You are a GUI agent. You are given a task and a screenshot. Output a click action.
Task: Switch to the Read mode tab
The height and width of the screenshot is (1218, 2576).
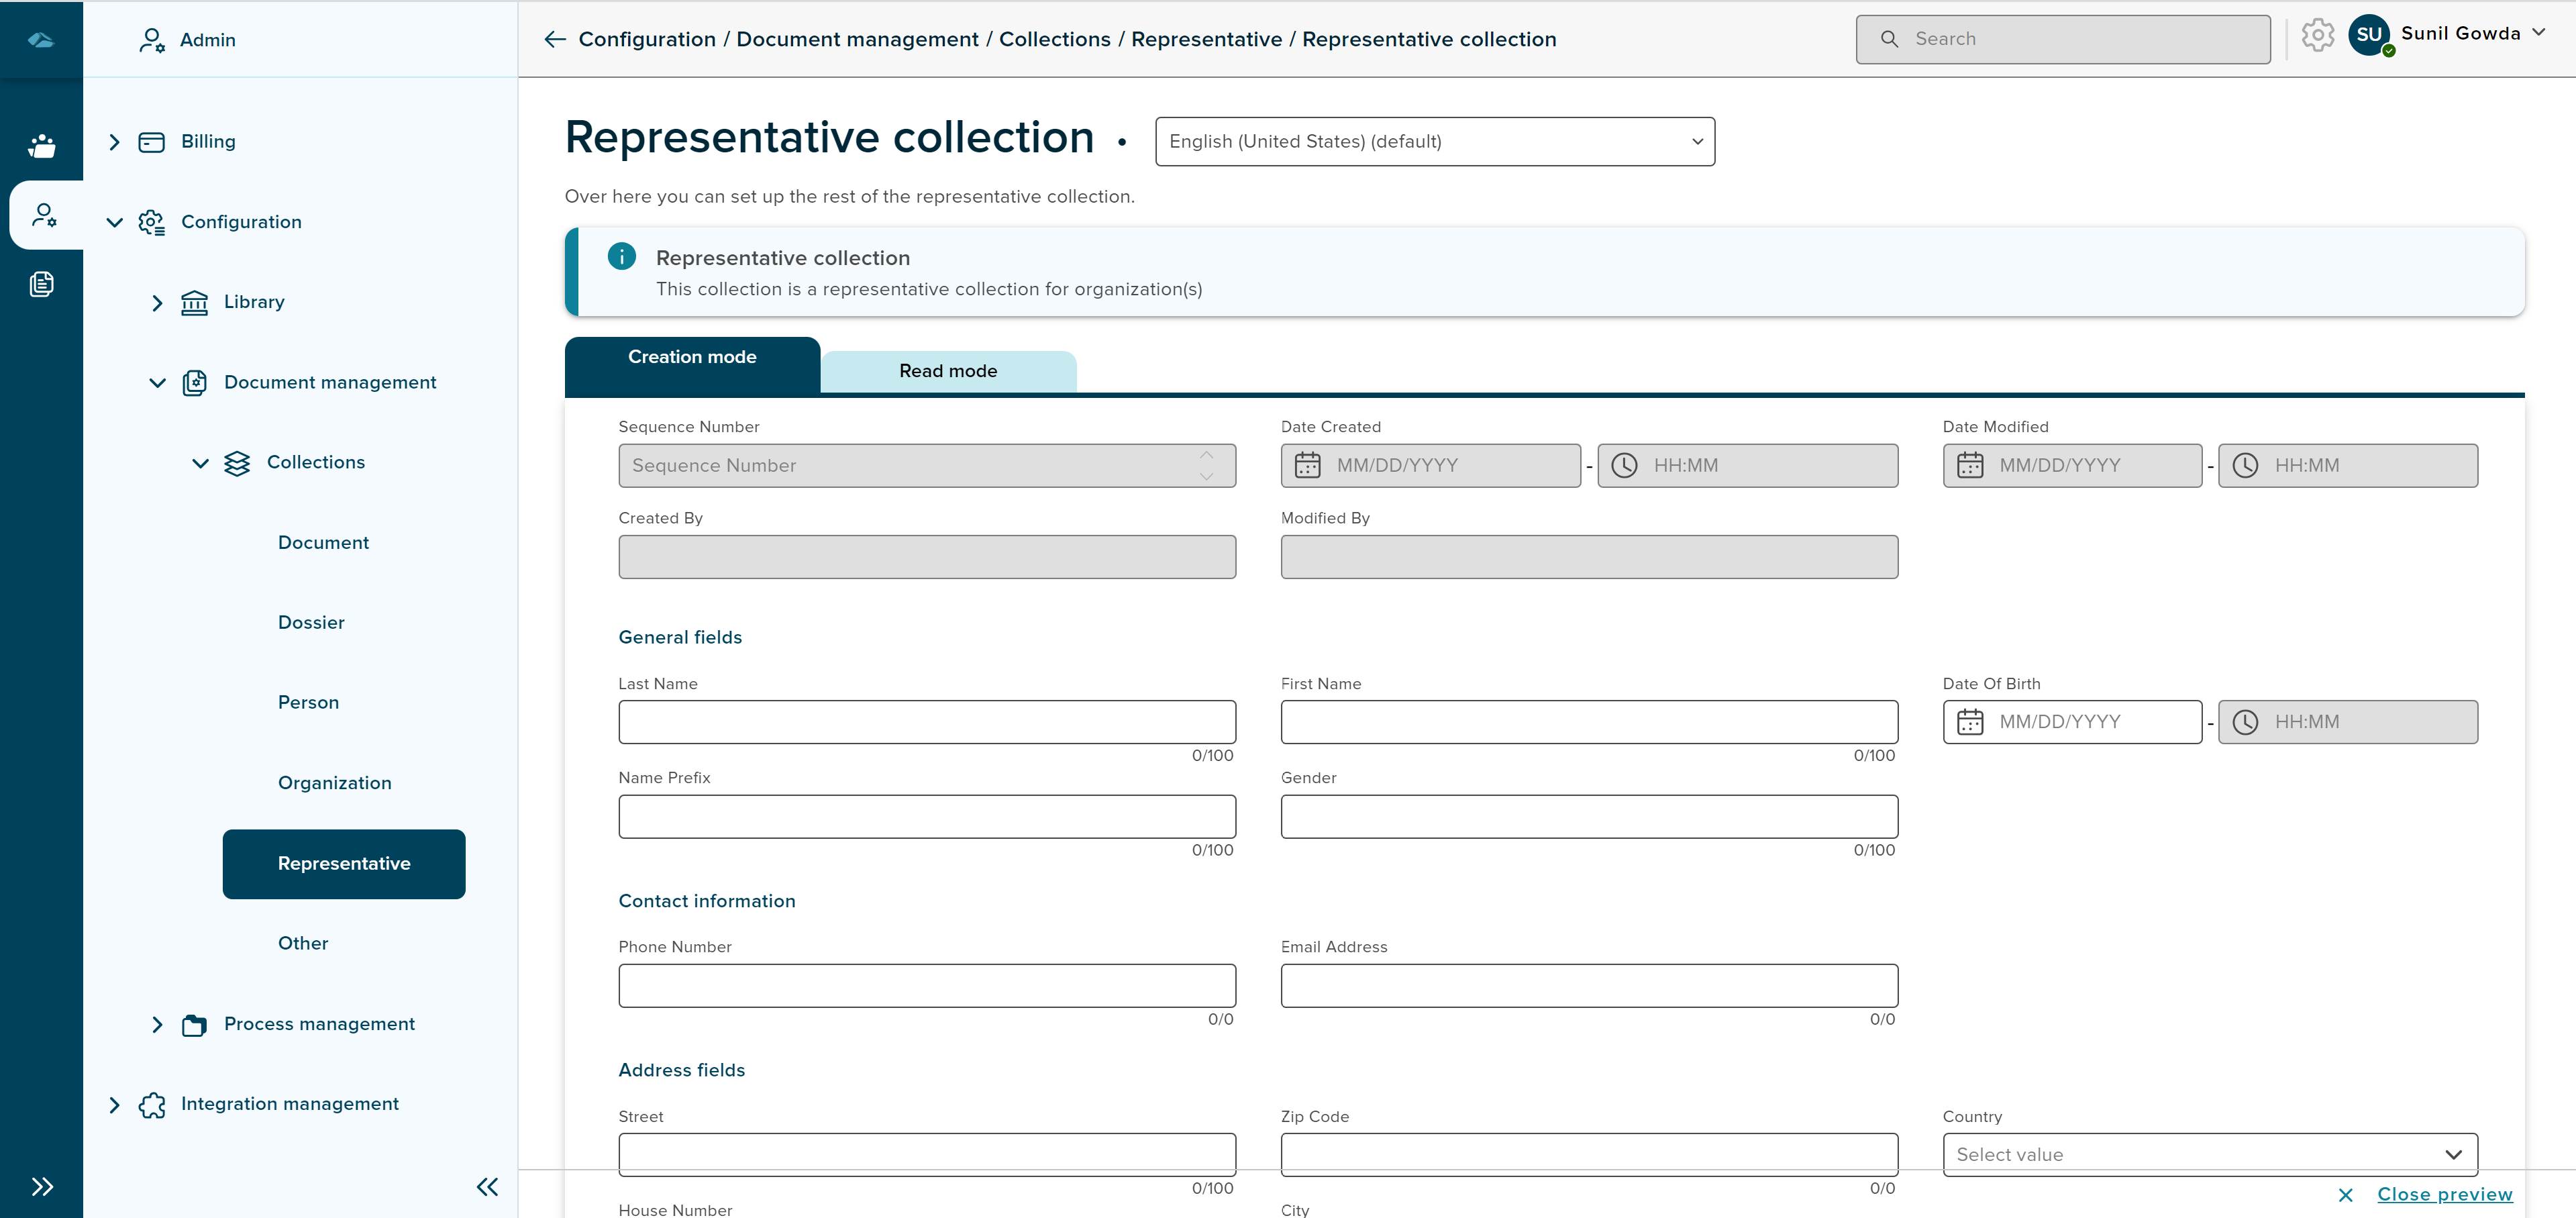947,371
